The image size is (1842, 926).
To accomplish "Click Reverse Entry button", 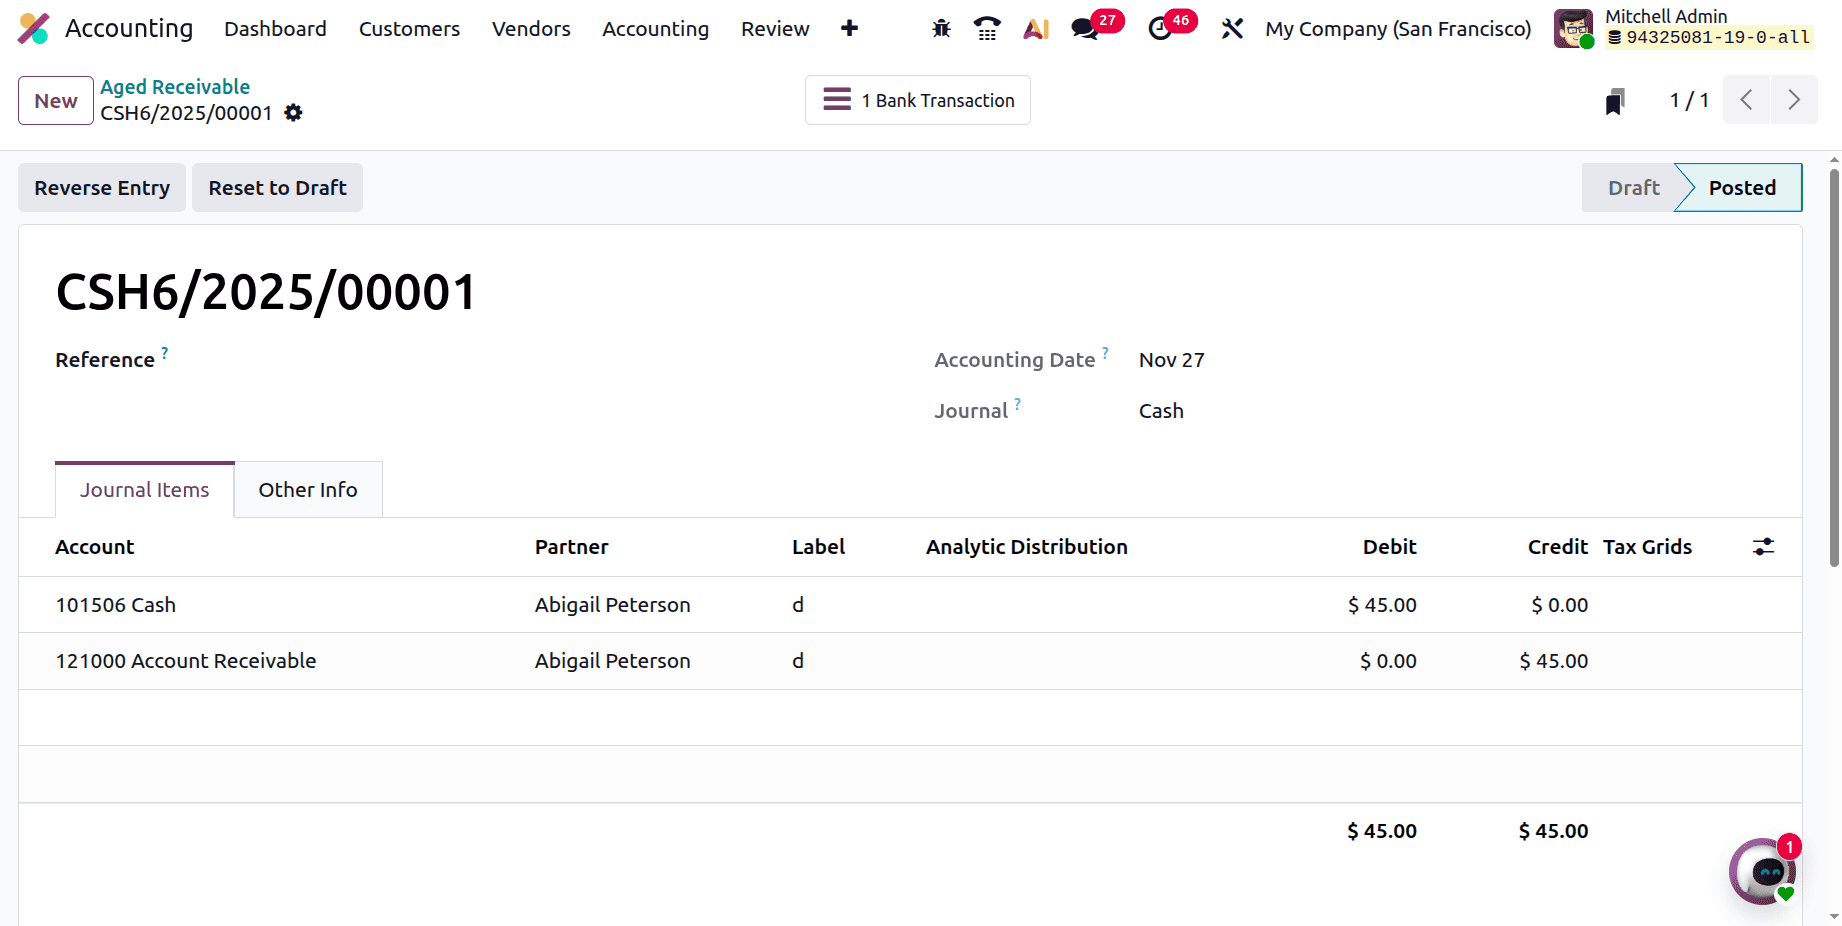I will [x=102, y=188].
